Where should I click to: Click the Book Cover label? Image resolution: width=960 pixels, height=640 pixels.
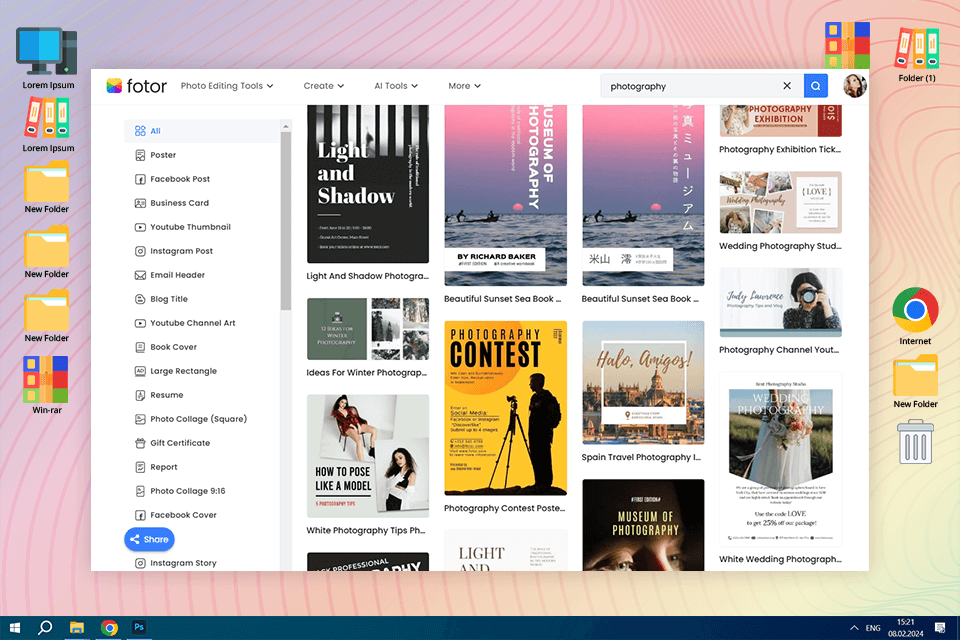[x=173, y=347]
